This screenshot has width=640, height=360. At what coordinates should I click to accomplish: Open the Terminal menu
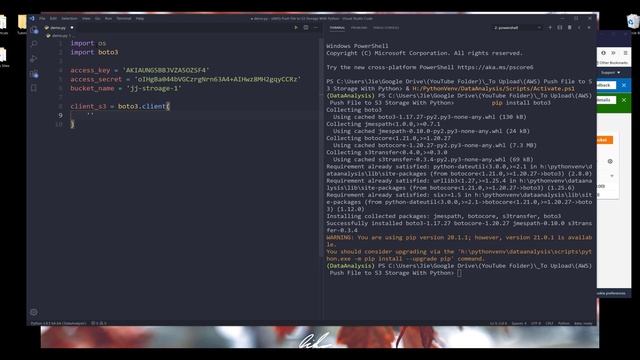click(124, 18)
